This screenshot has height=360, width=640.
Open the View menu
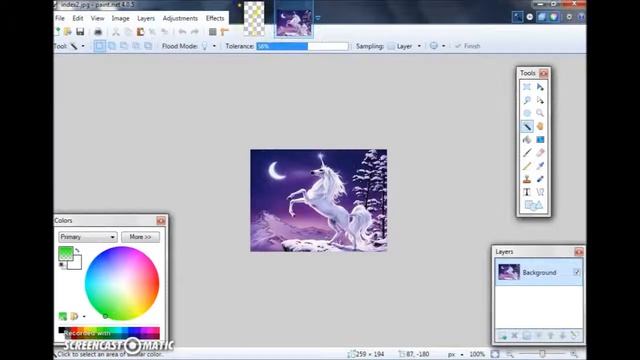coord(97,18)
